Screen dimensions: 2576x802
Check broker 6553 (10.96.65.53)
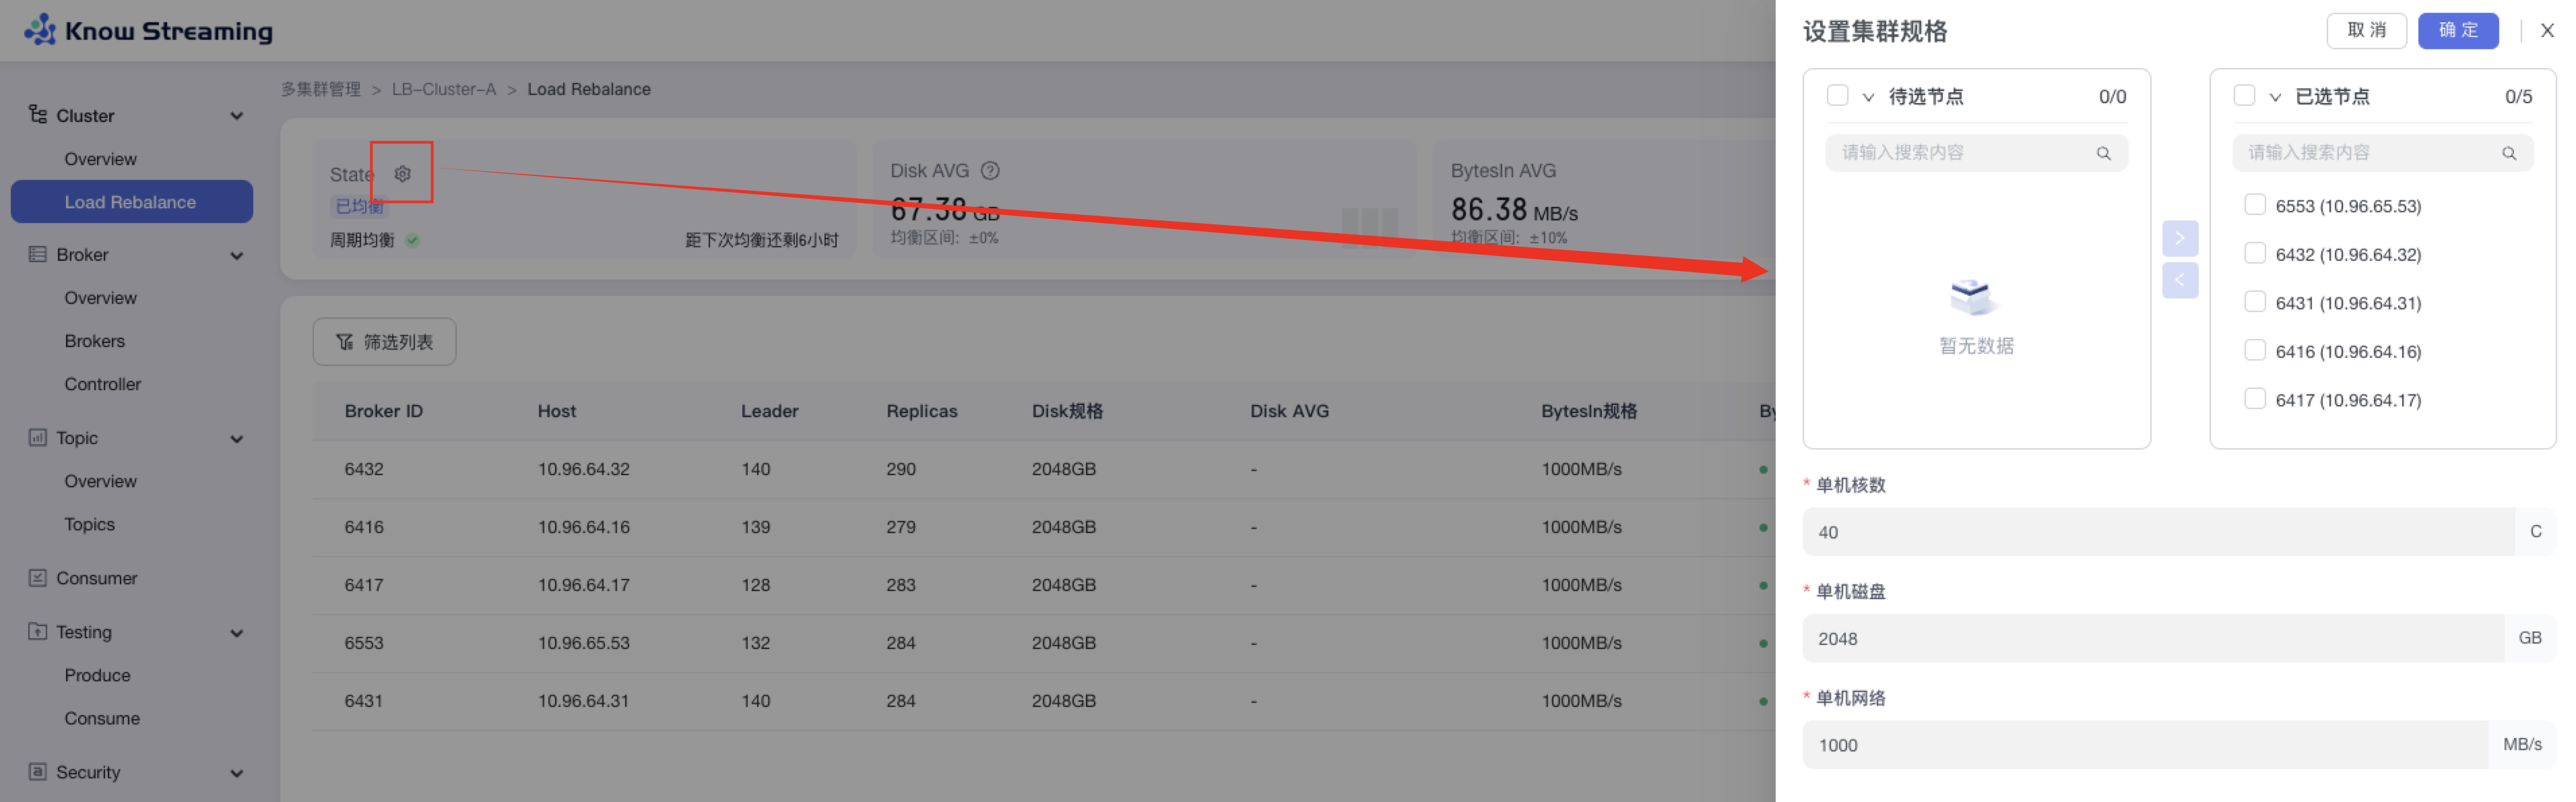[x=2254, y=205]
